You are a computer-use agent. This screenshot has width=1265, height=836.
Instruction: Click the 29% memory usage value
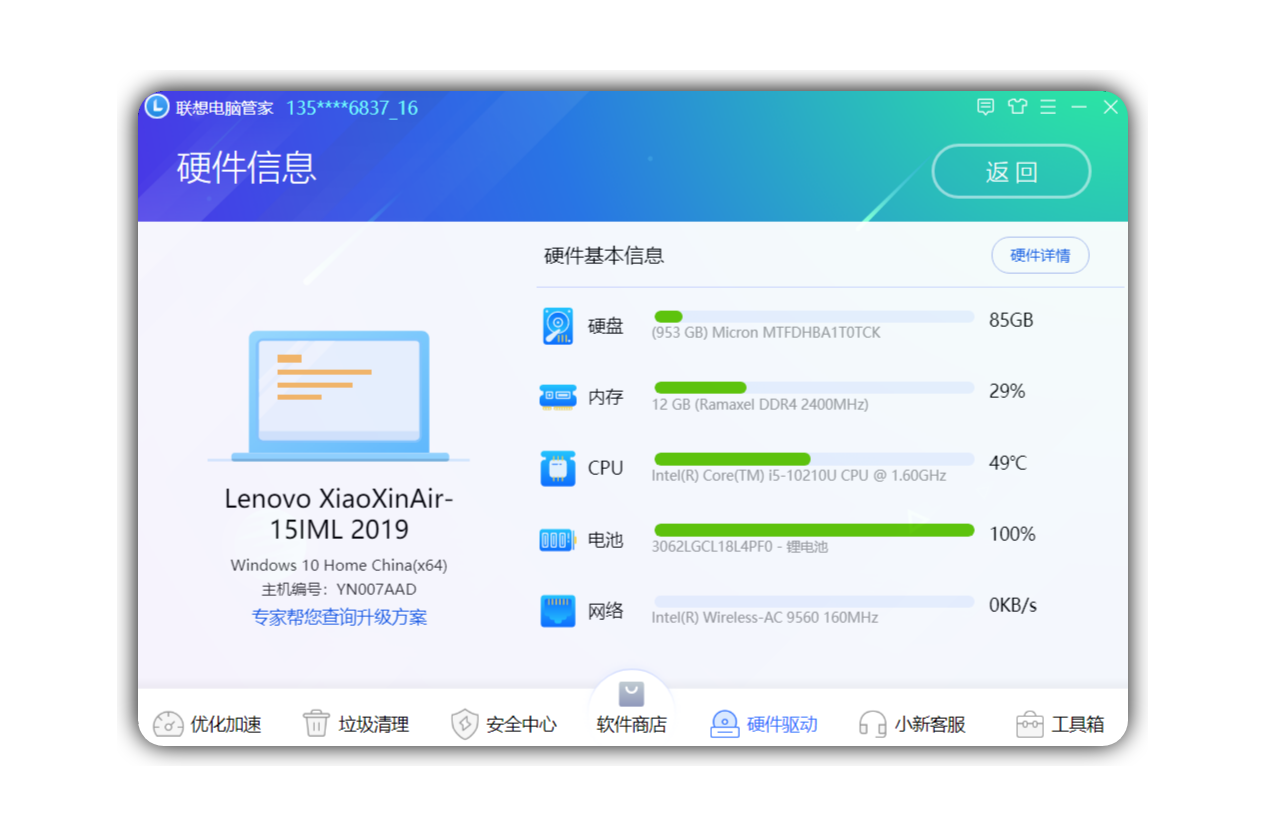pyautogui.click(x=1007, y=391)
